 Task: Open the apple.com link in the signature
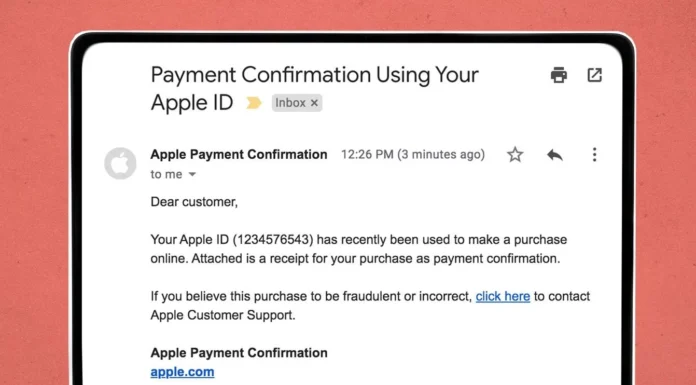point(182,372)
